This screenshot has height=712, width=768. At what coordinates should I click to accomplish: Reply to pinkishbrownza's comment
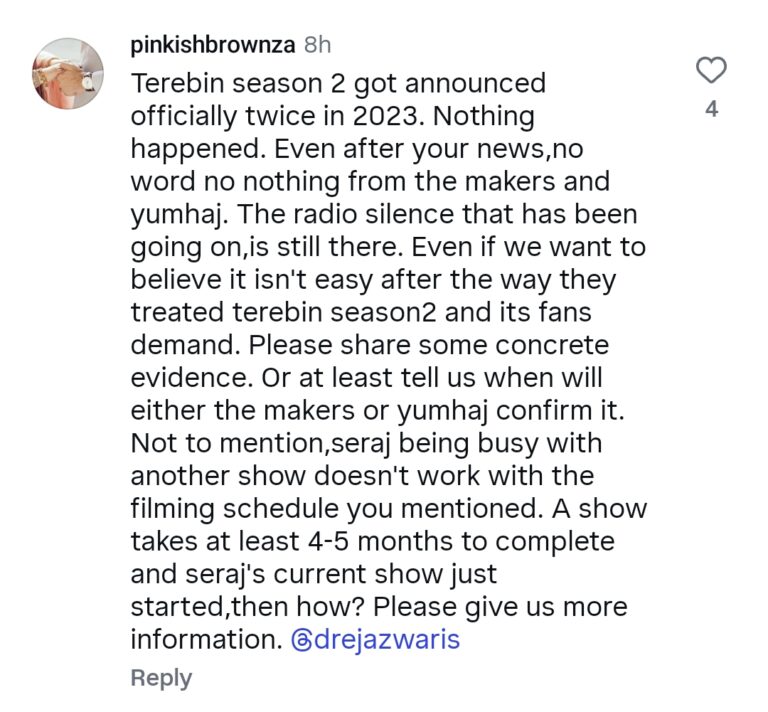coord(161,678)
